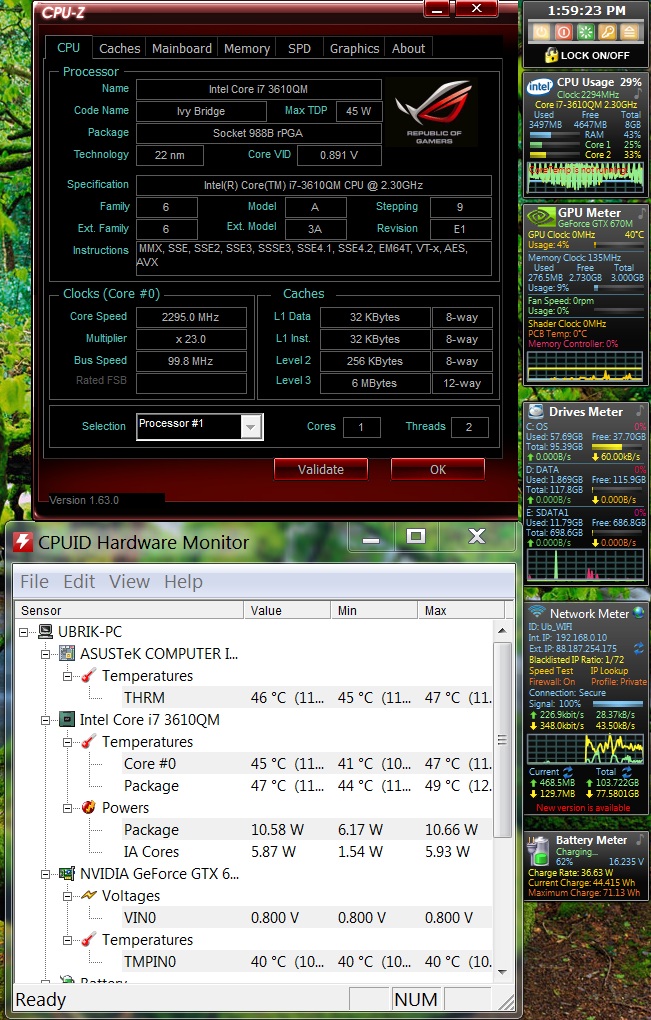Click the music note icon in the Drives Meter
This screenshot has height=1020, width=651.
pyautogui.click(x=641, y=410)
